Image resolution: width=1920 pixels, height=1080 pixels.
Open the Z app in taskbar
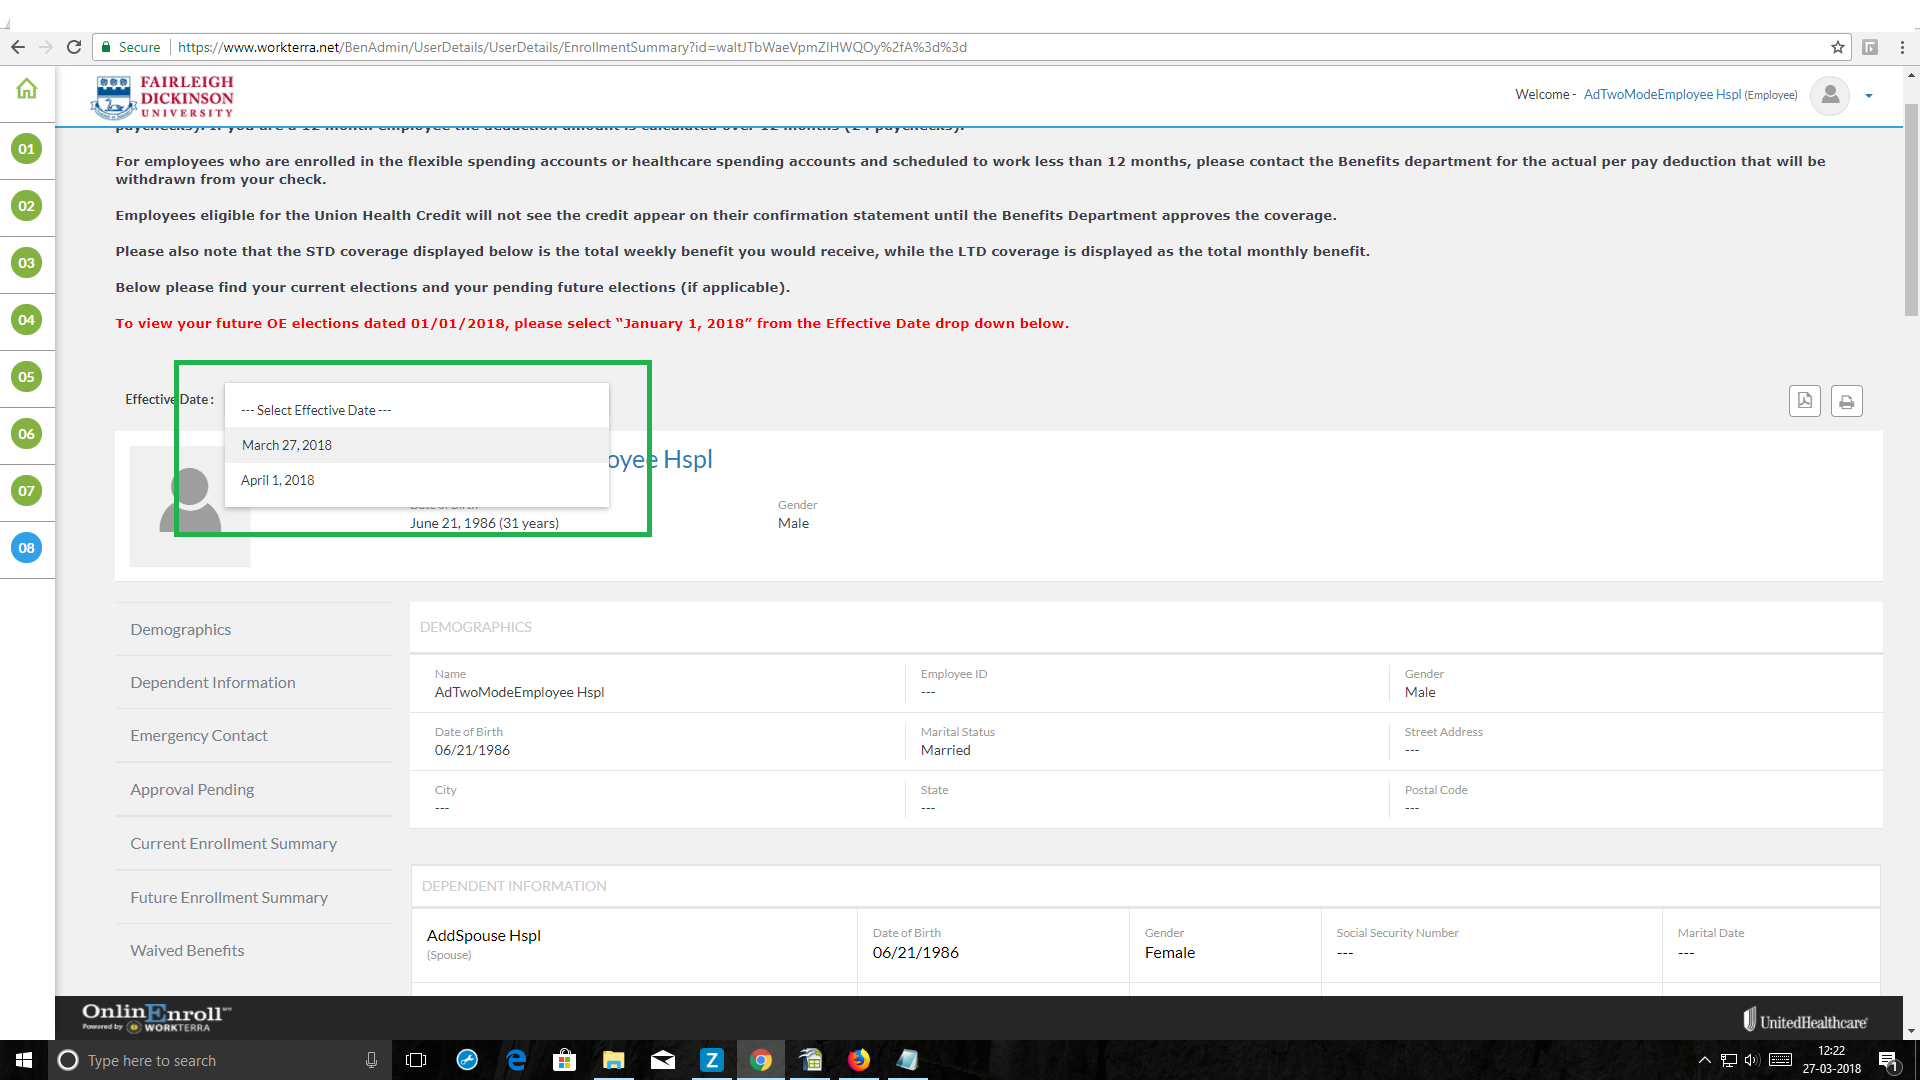[711, 1060]
